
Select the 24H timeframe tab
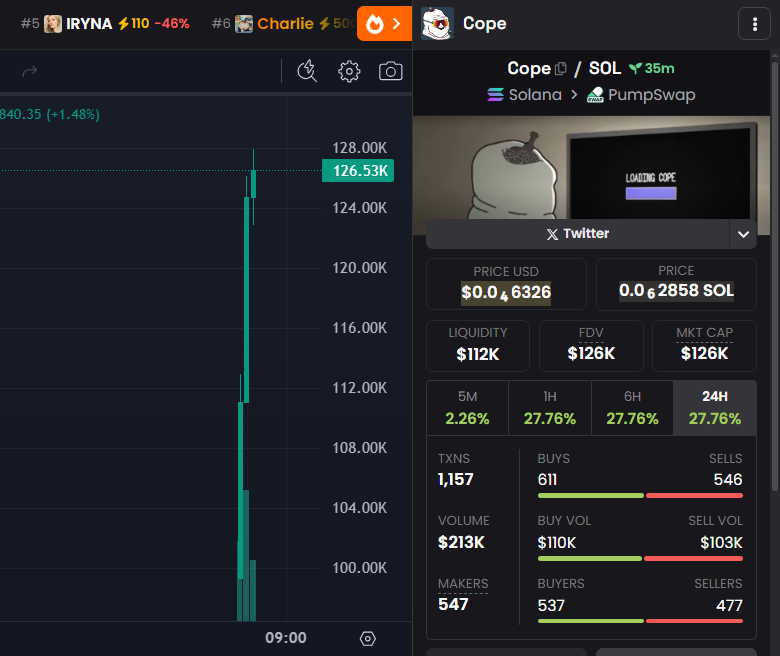(715, 408)
